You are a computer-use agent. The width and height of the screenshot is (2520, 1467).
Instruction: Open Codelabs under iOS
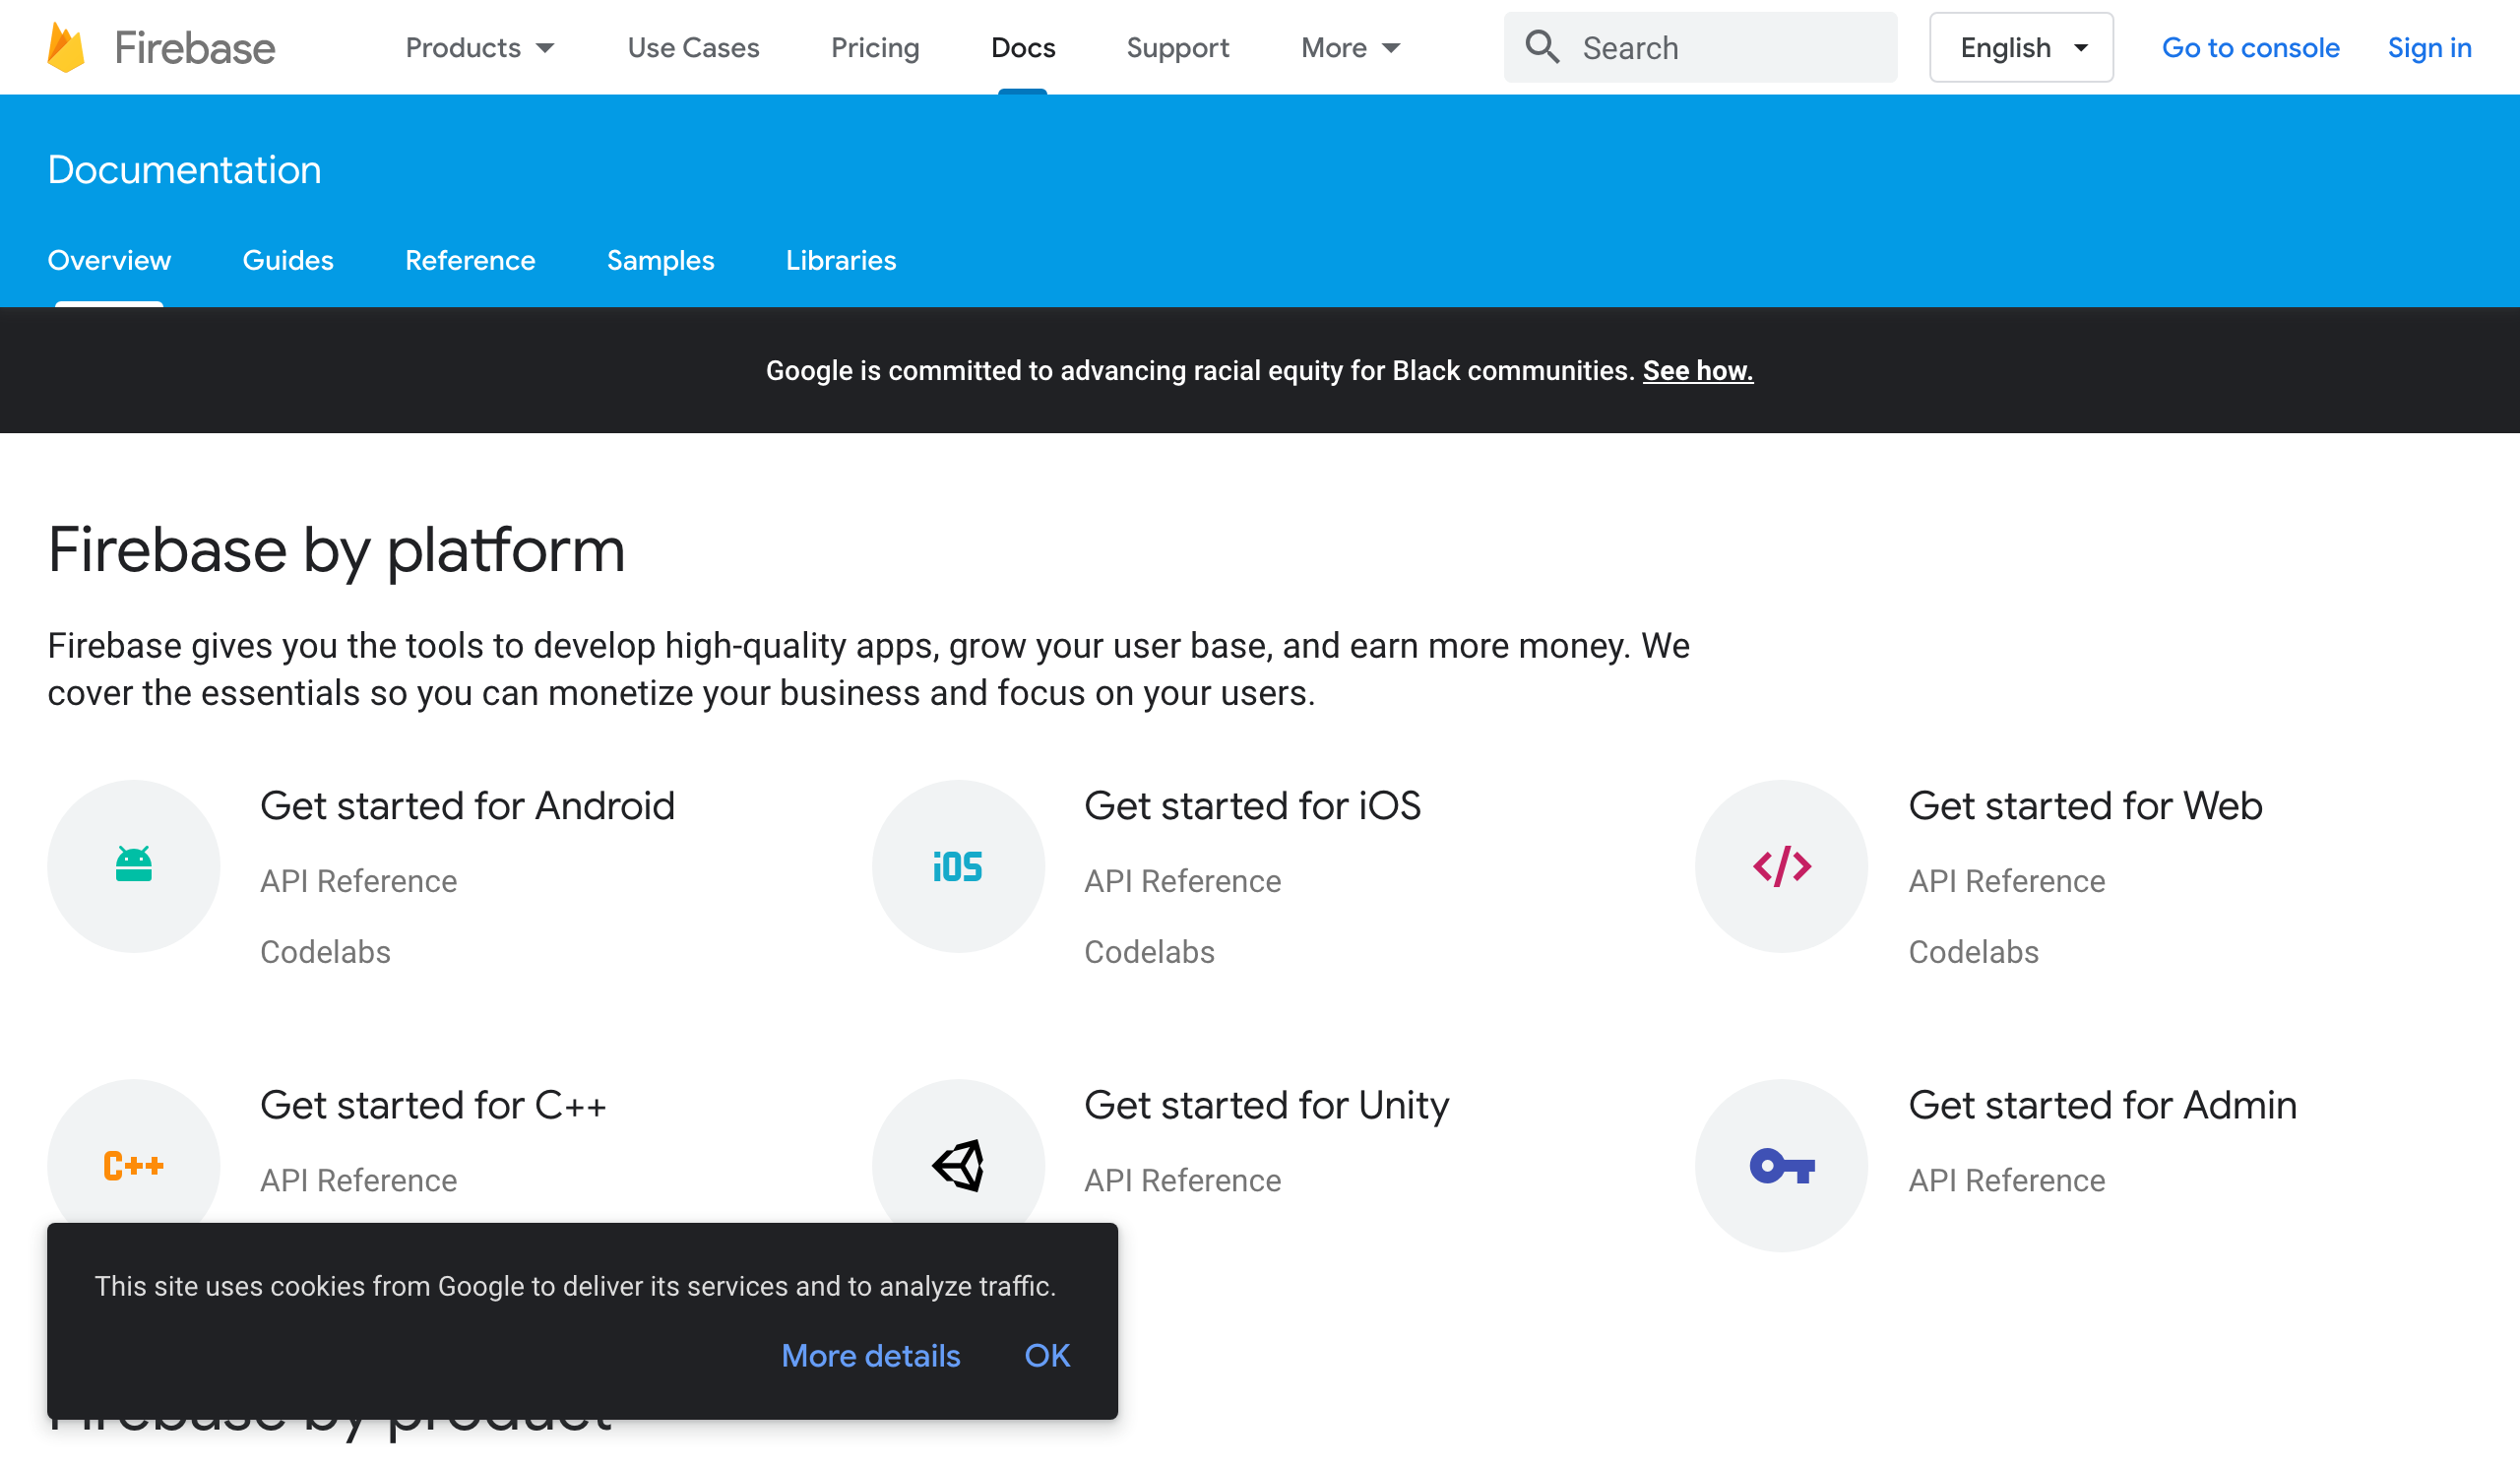pyautogui.click(x=1149, y=952)
